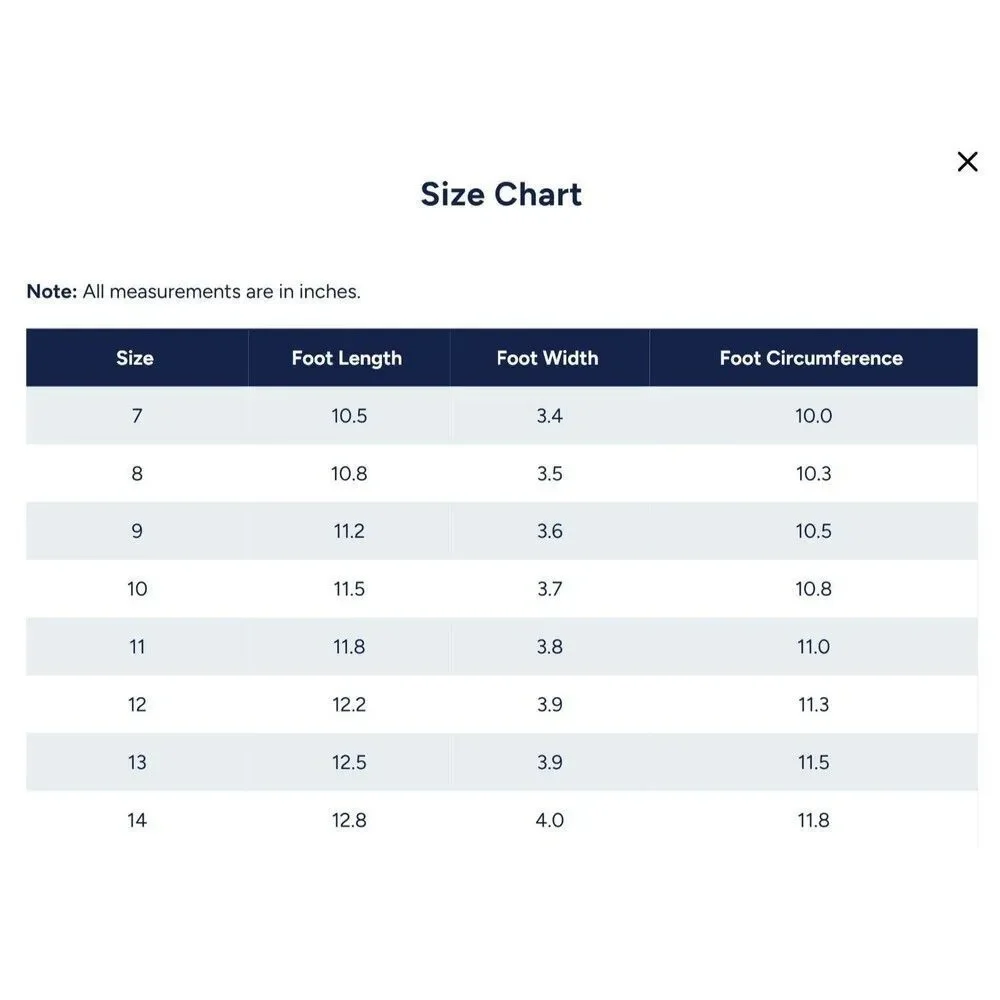Click the Size column header
Image resolution: width=1000 pixels, height=1000 pixels.
pyautogui.click(x=136, y=357)
